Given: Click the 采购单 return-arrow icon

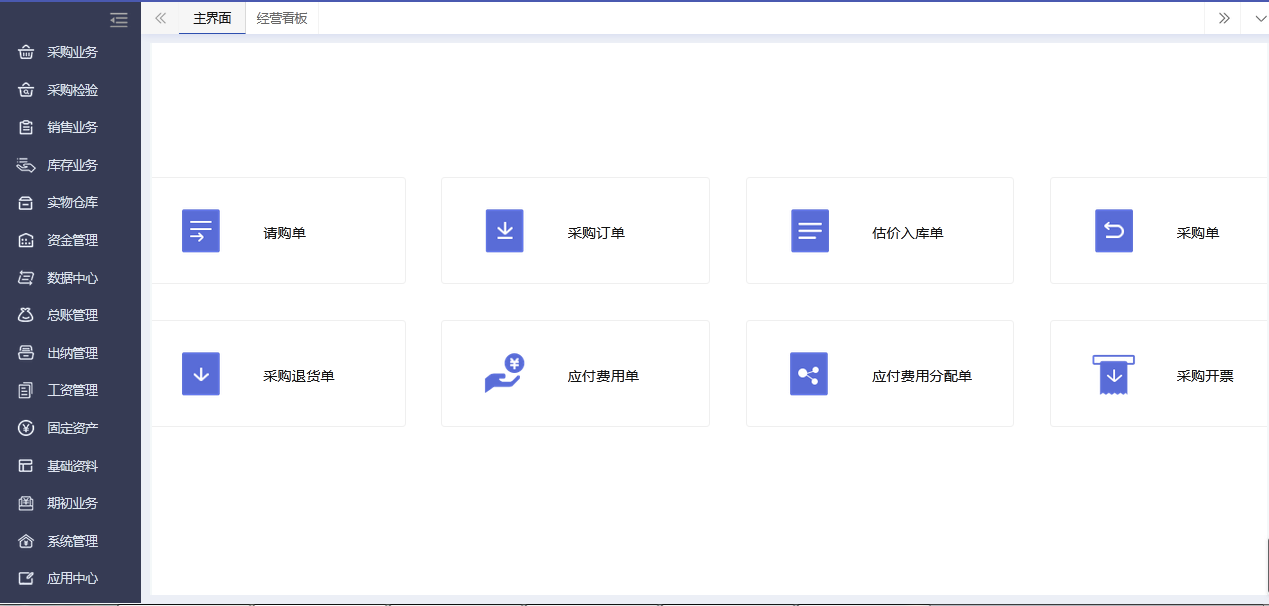Looking at the screenshot, I should [1113, 230].
